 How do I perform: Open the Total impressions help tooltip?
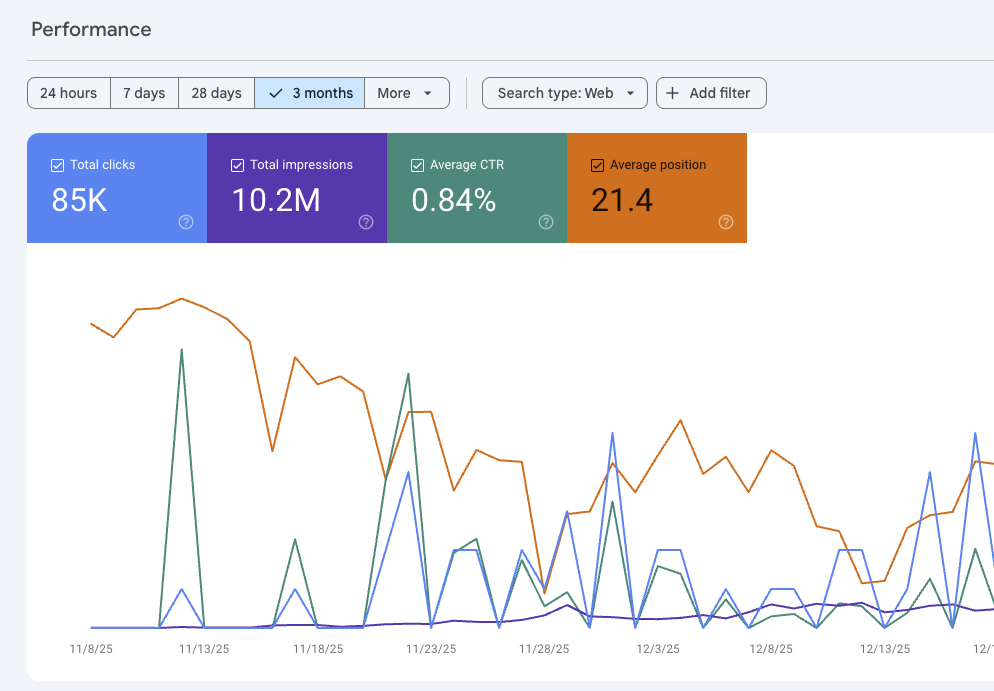(x=365, y=223)
